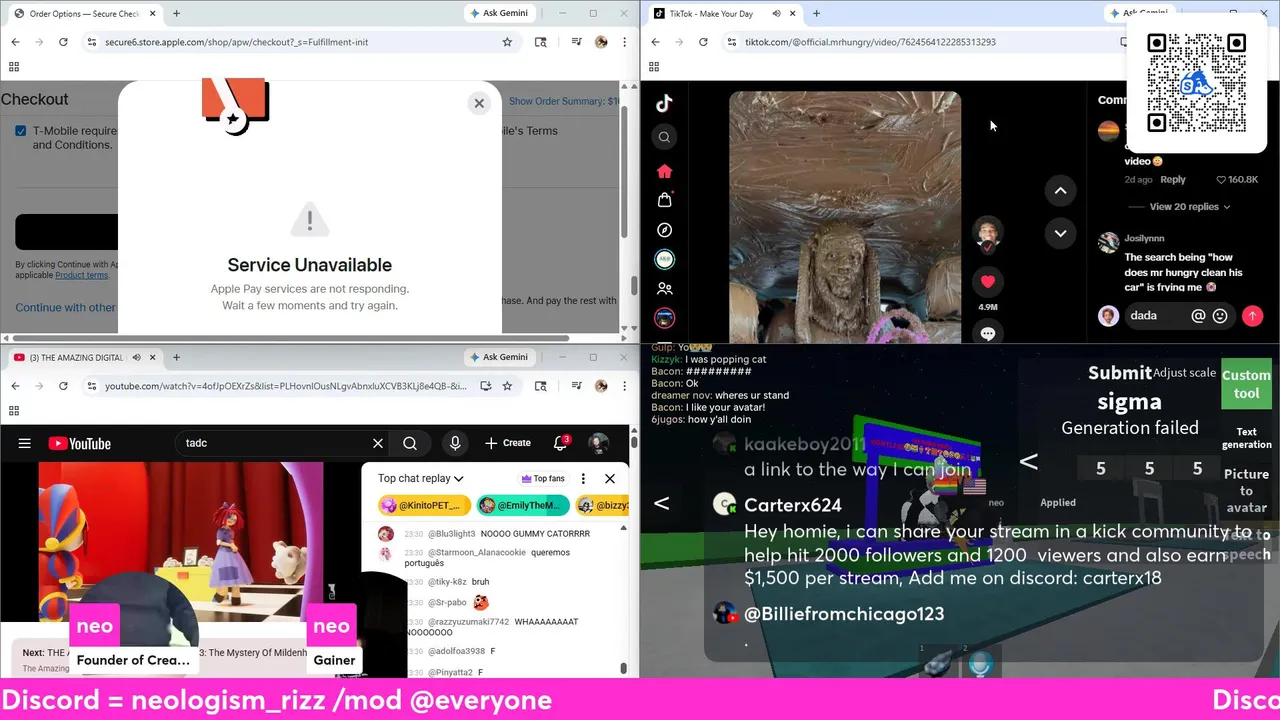
Task: Open TikTok Friends icon in sidebar
Action: point(664,289)
